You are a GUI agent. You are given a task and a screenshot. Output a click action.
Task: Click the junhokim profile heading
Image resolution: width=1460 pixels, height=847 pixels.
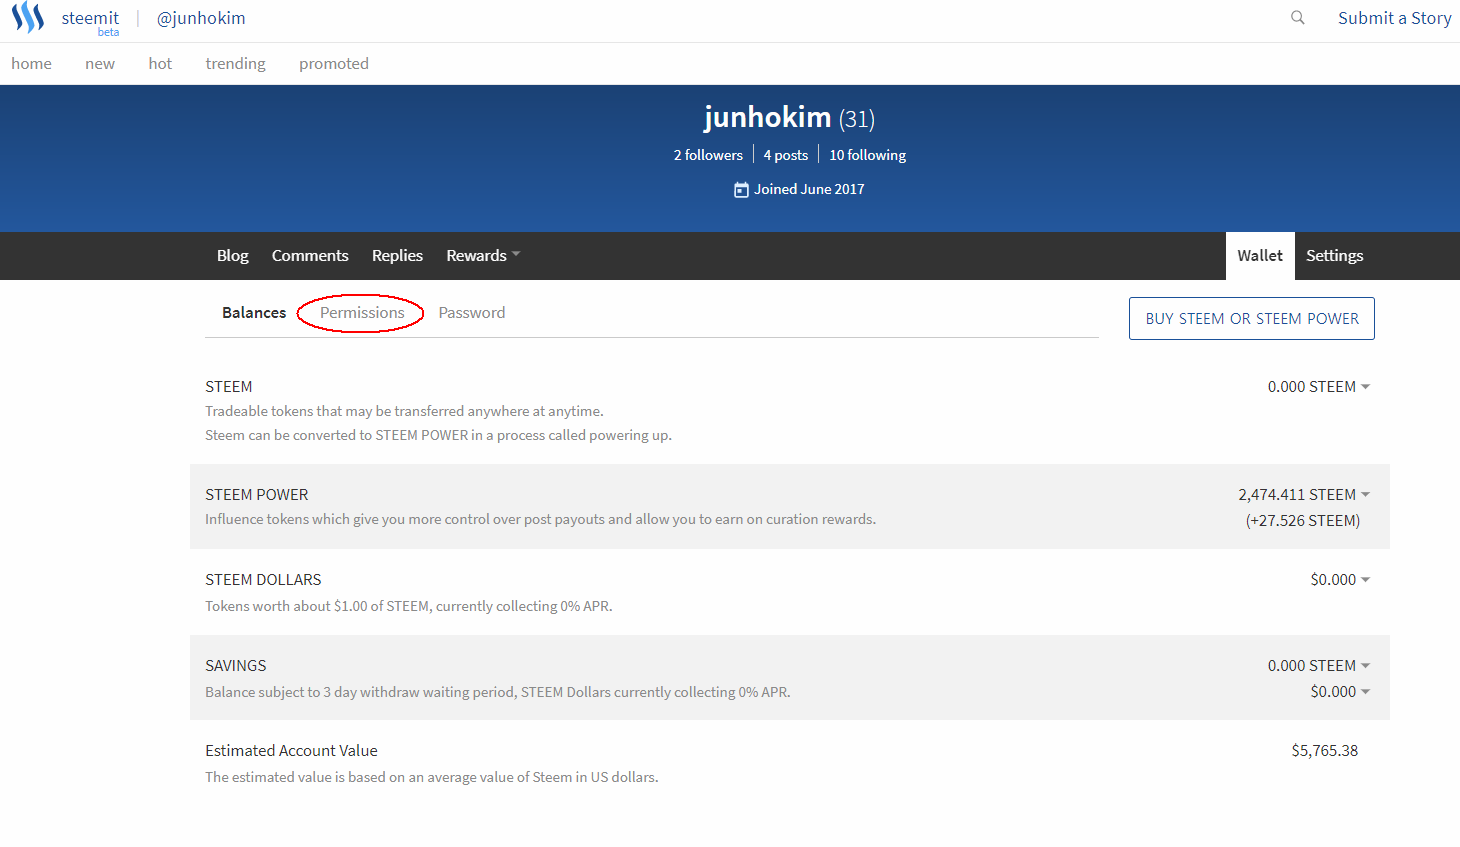point(768,118)
